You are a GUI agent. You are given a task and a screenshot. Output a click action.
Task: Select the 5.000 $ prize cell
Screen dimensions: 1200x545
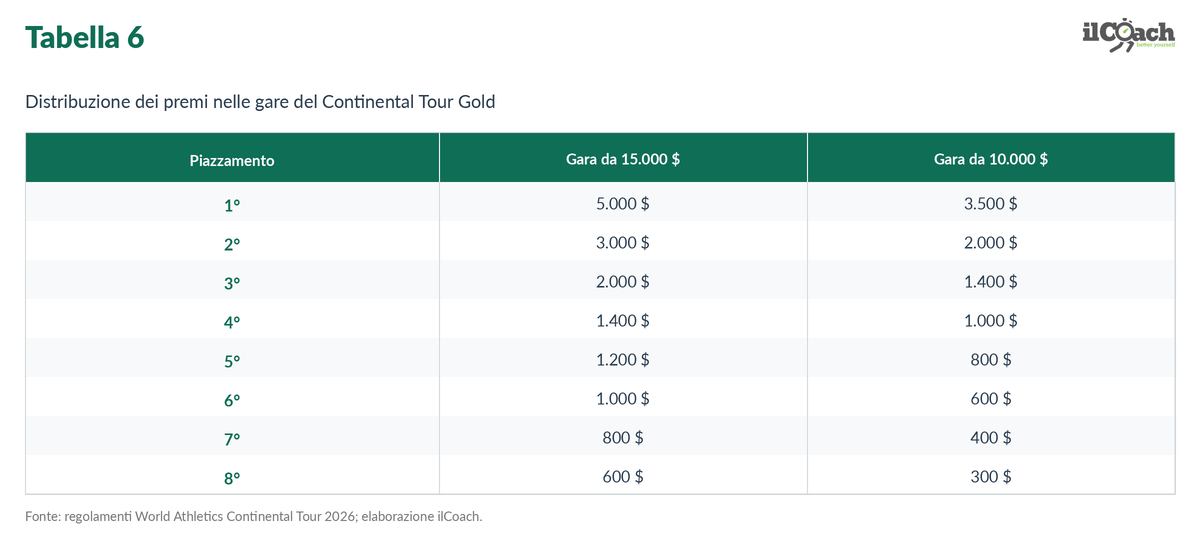tap(623, 203)
